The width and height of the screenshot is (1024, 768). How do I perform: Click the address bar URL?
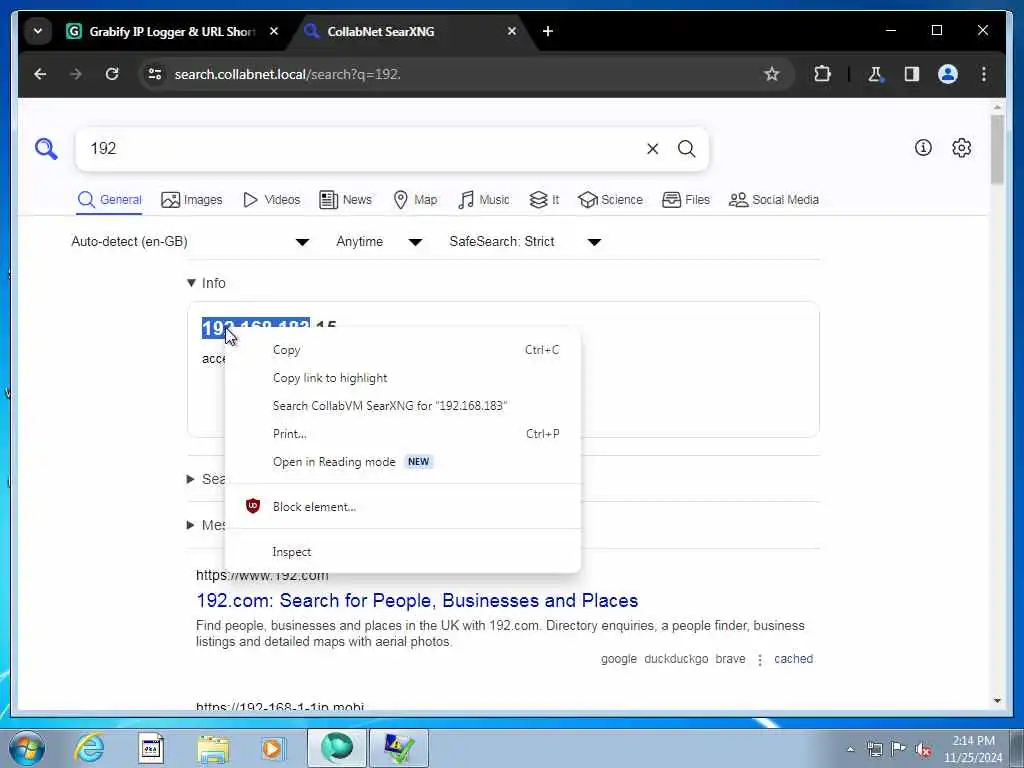[287, 74]
